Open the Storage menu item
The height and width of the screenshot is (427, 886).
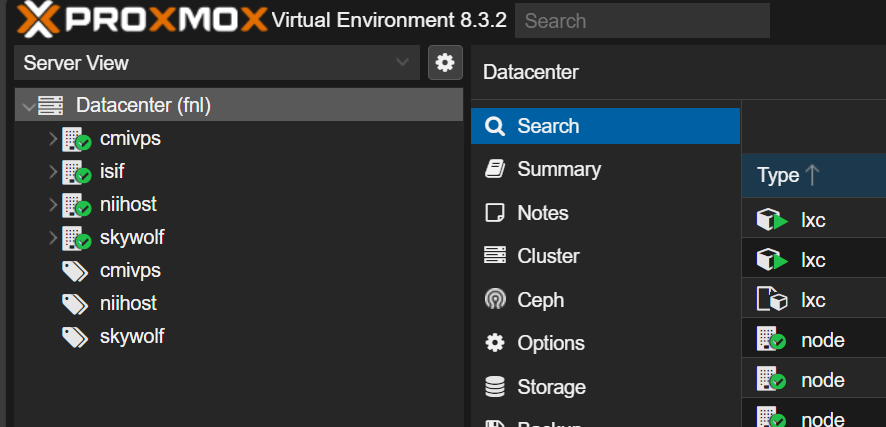605,387
